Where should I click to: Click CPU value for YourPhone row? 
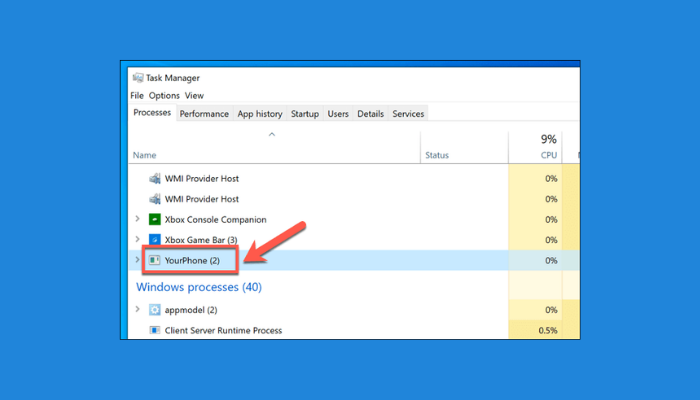coord(551,261)
